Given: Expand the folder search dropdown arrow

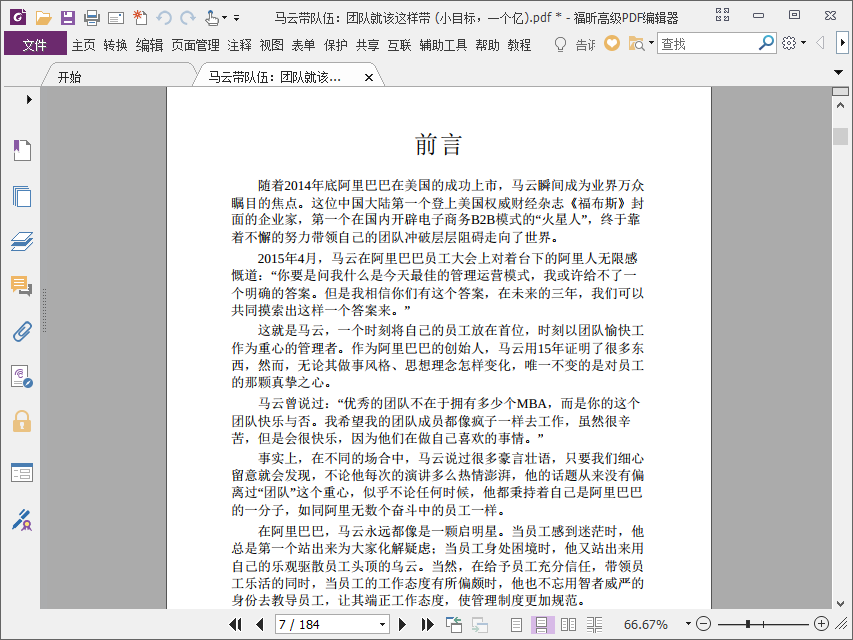Looking at the screenshot, I should (651, 43).
